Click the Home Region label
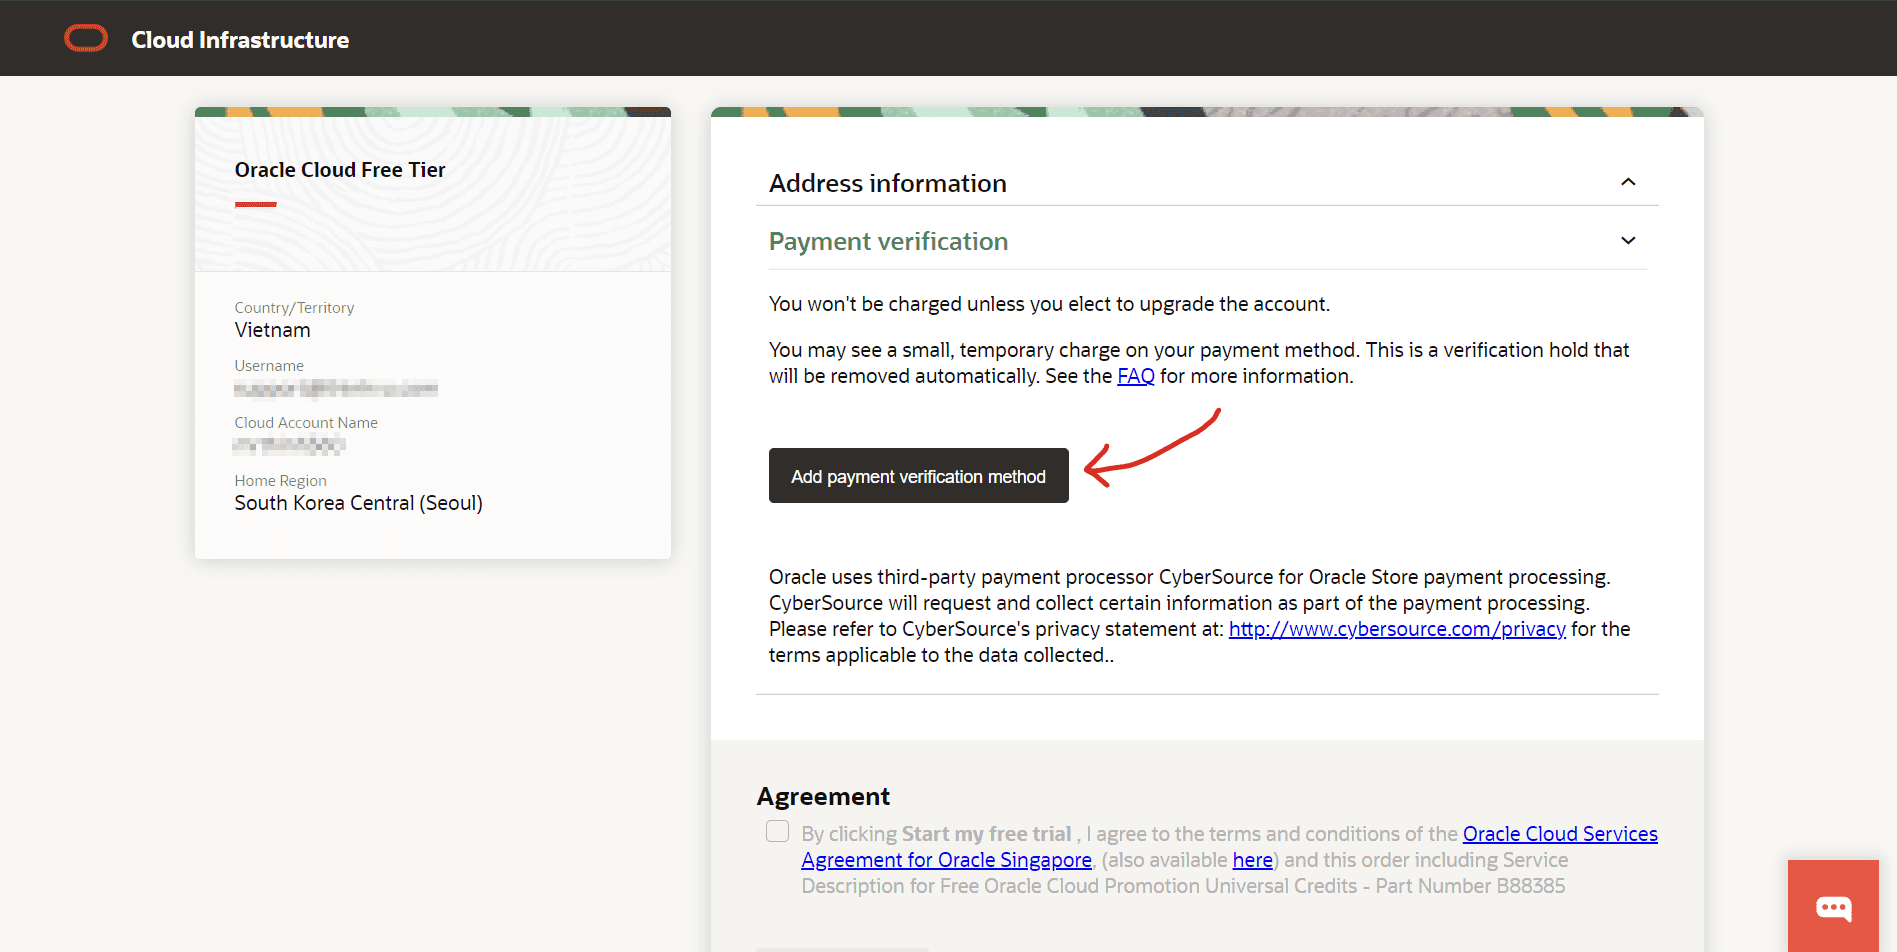Viewport: 1897px width, 952px height. [280, 481]
